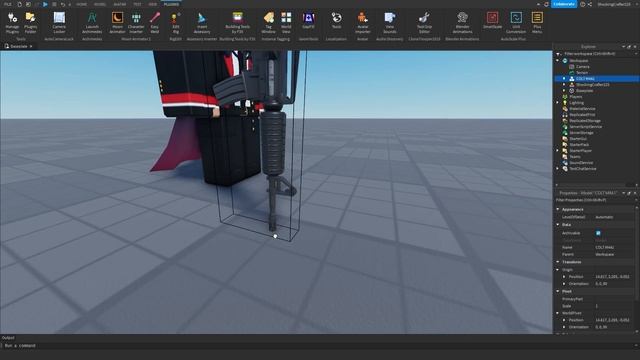Open the Tool Grip Editor

tap(424, 23)
